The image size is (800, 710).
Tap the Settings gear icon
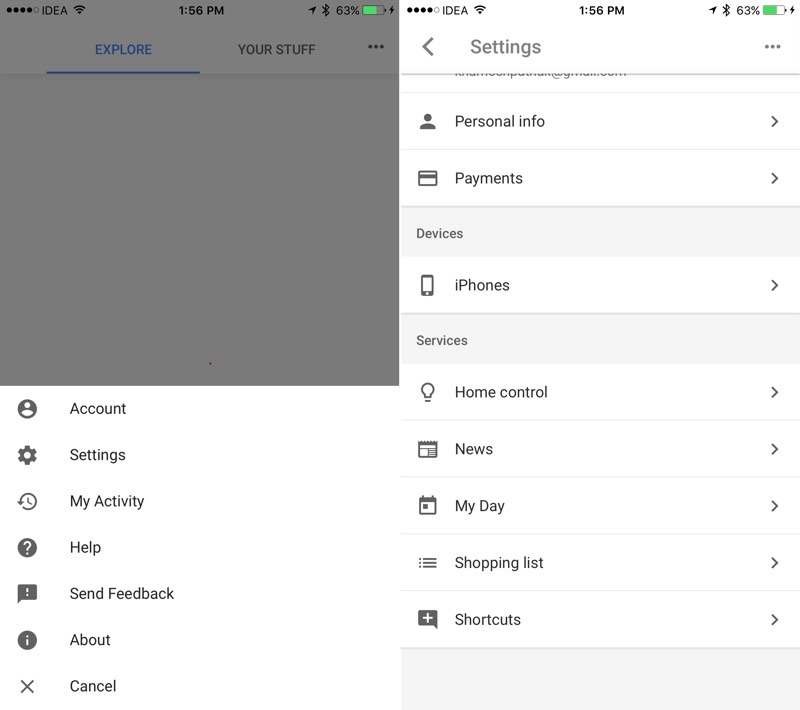pos(27,455)
